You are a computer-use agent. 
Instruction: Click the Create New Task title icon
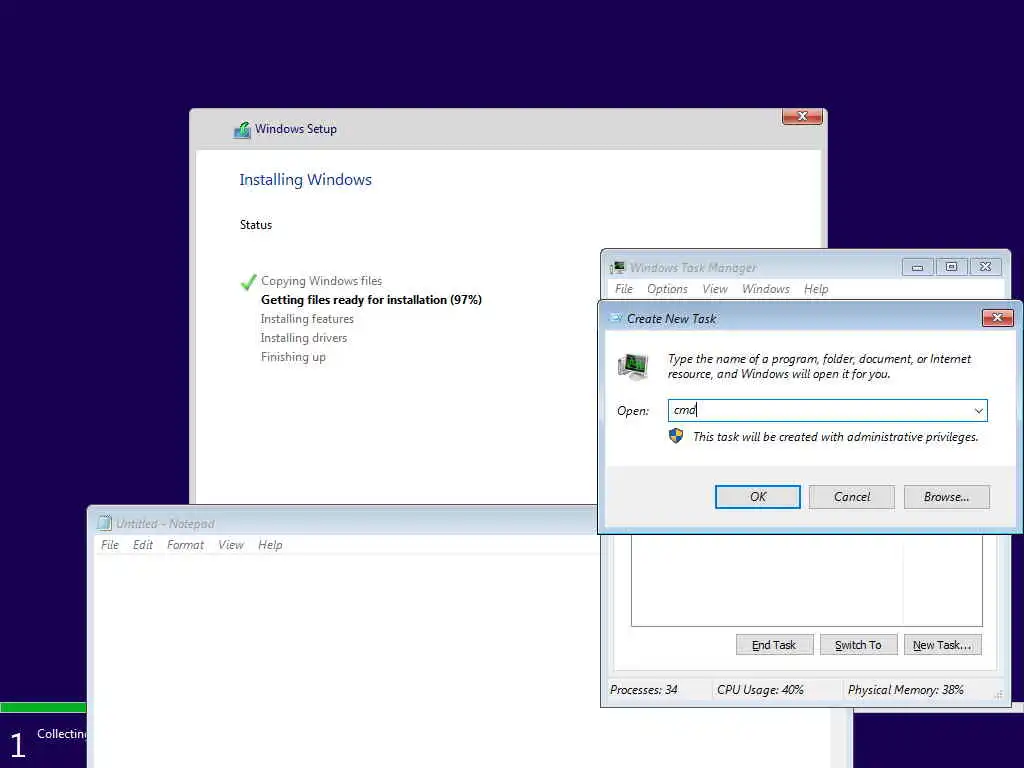pyautogui.click(x=615, y=318)
